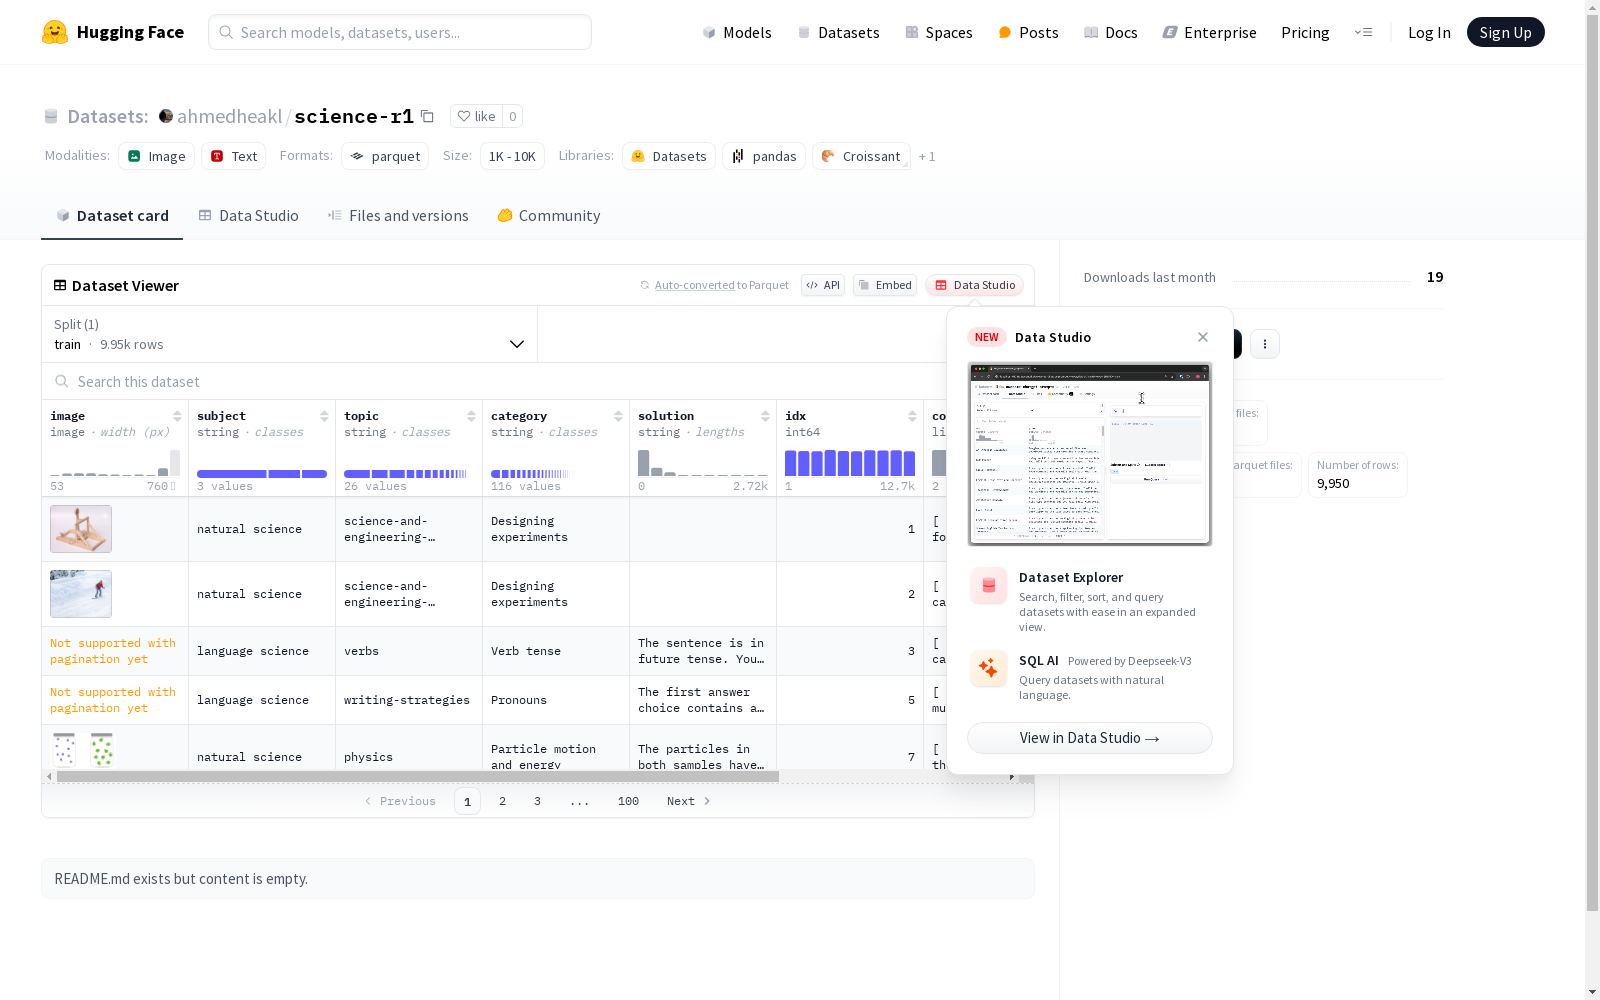This screenshot has height=1000, width=1600.
Task: Focus the search models and datasets box
Action: pos(400,32)
